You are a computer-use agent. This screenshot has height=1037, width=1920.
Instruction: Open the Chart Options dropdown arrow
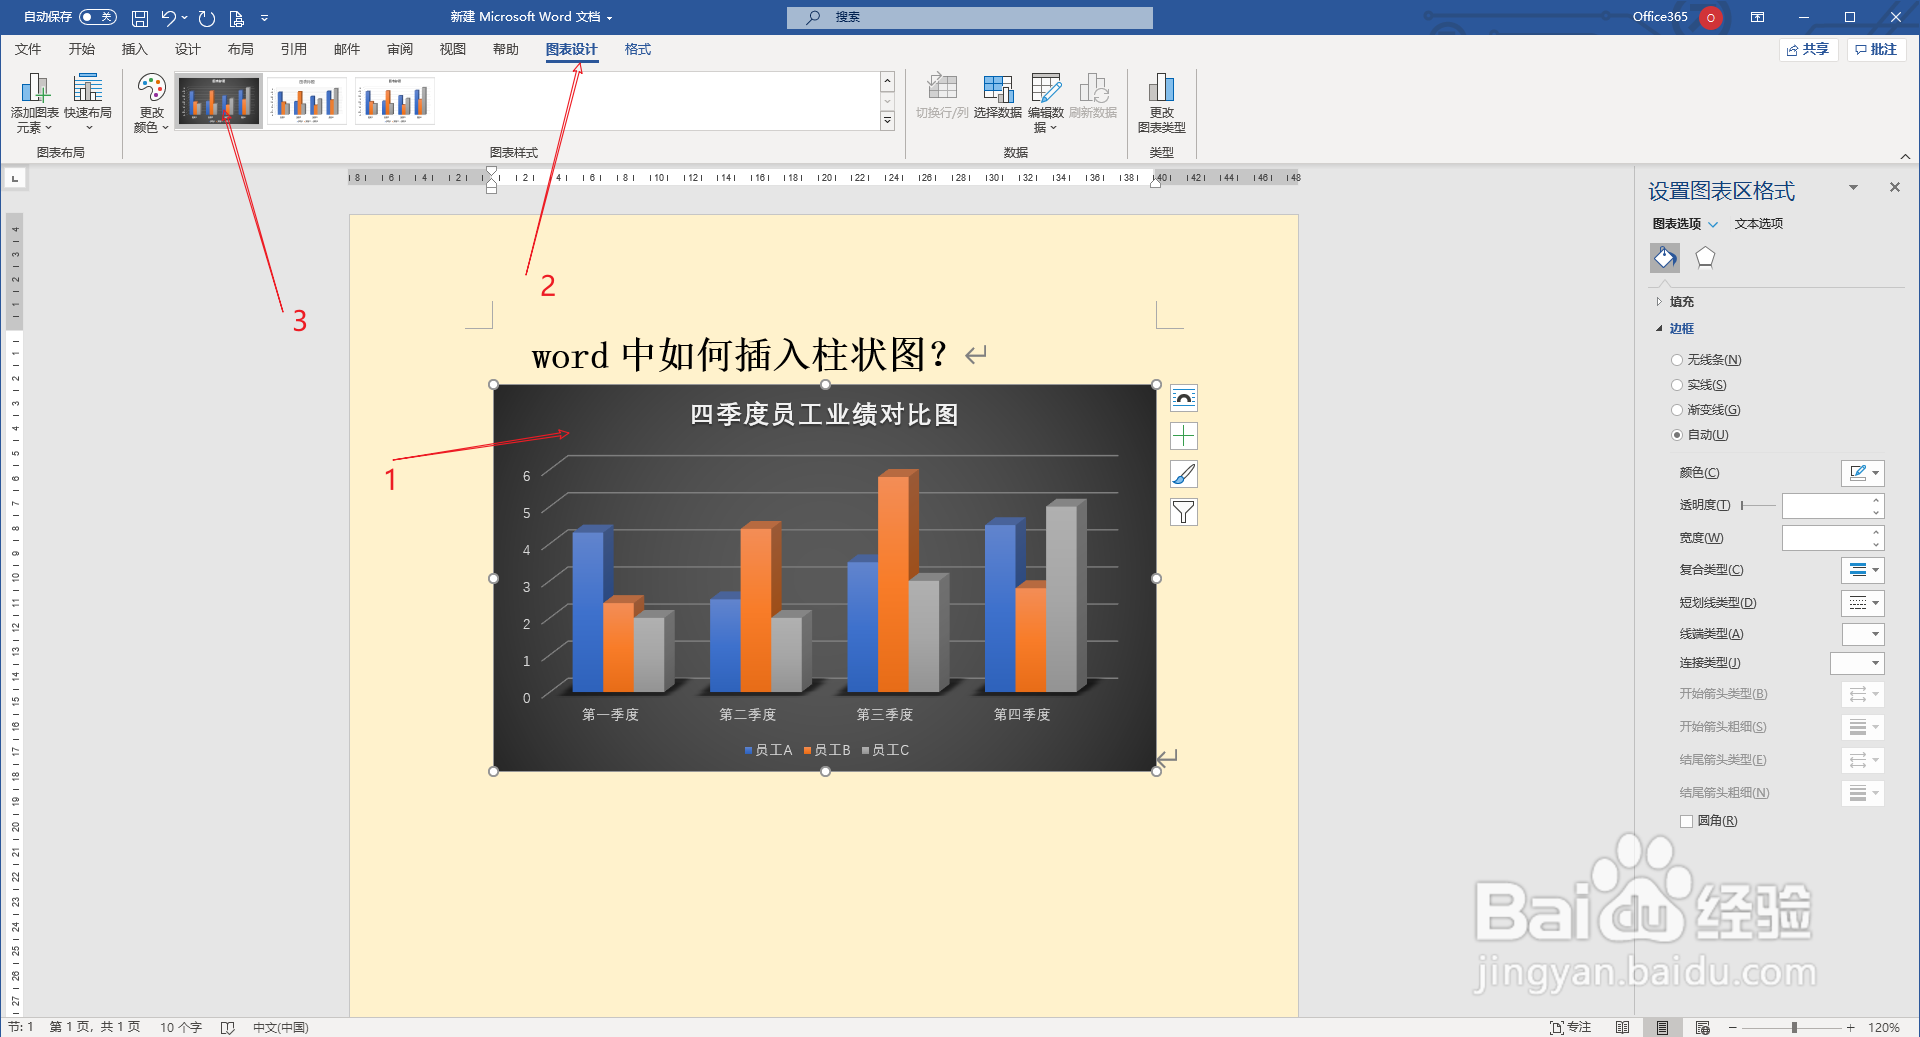[x=1713, y=225]
